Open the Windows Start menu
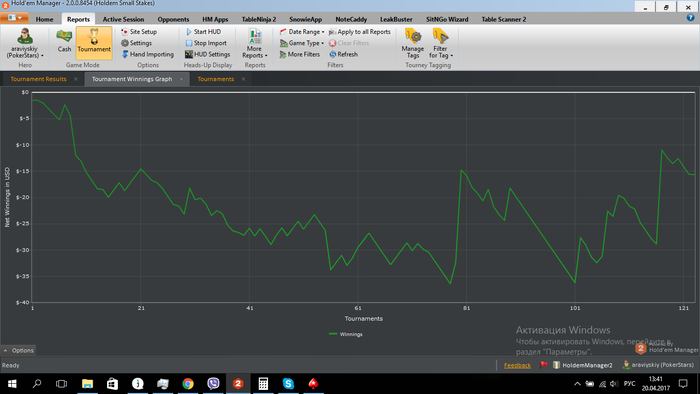700x394 pixels. point(12,384)
